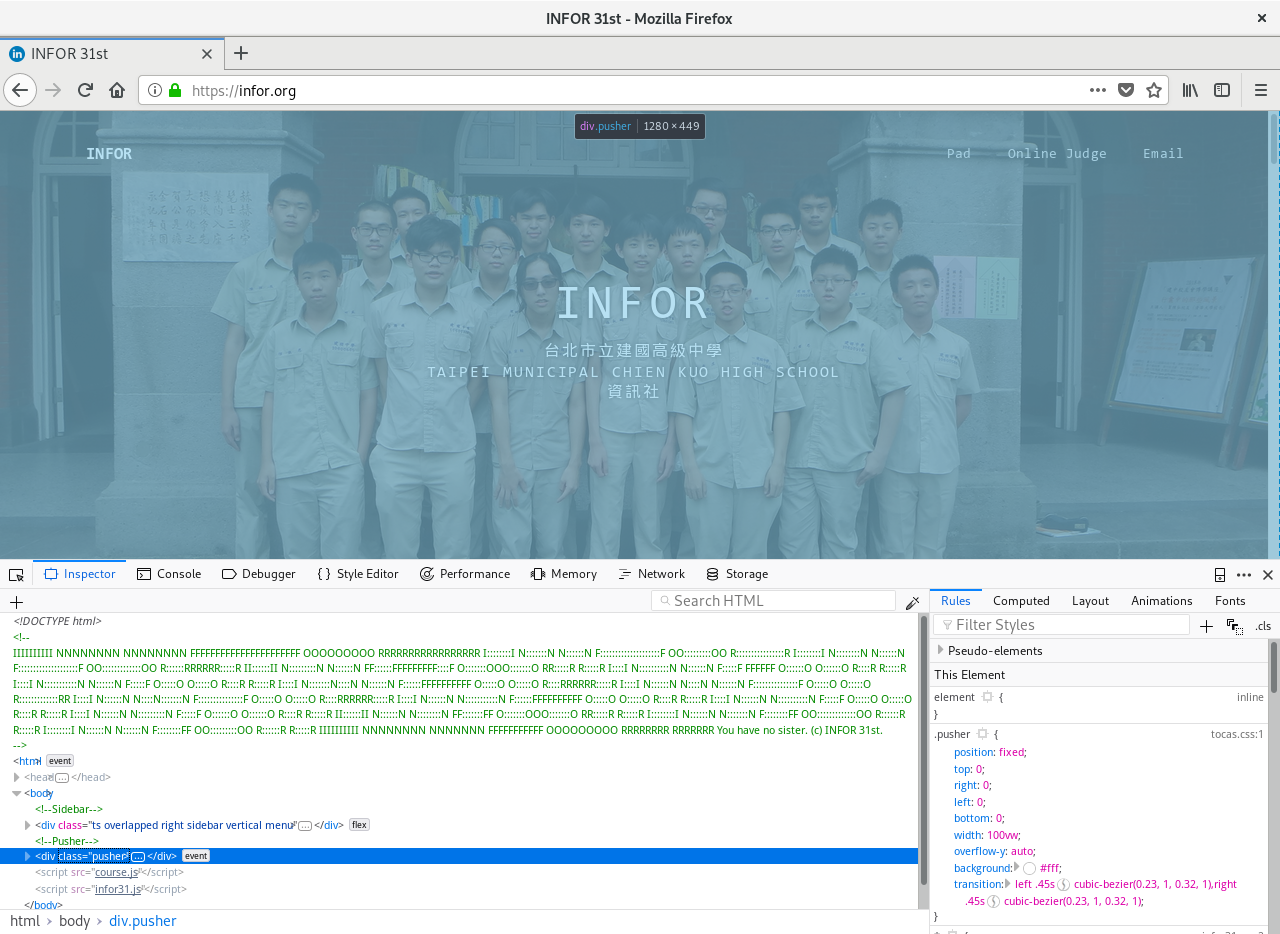Open the Fonts side tab
1280x934 pixels.
click(x=1230, y=601)
